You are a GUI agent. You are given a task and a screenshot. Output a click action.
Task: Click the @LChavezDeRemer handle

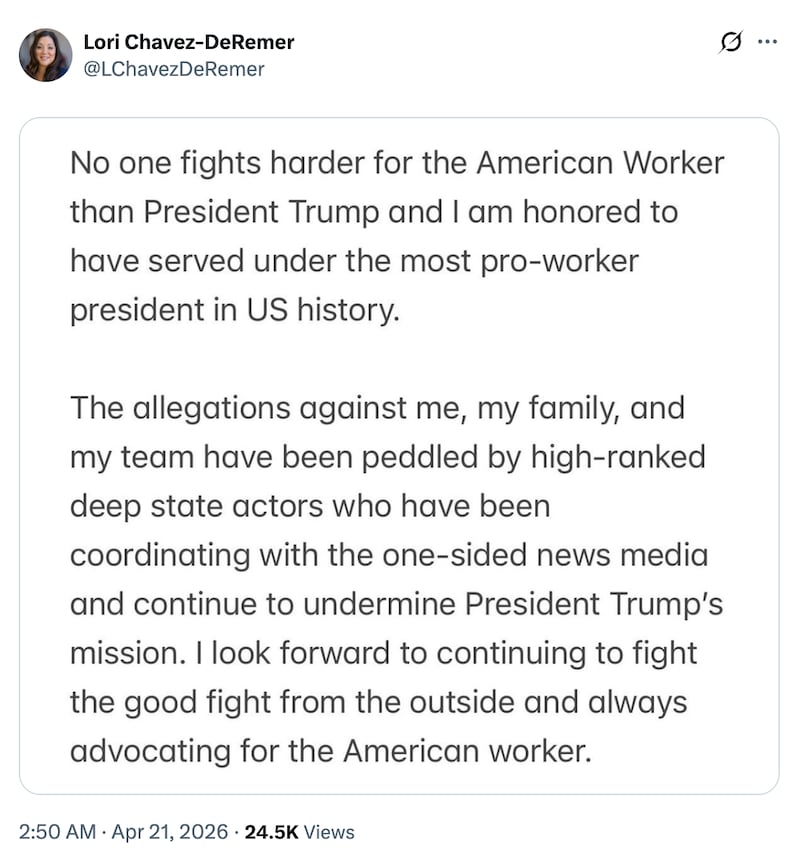point(171,69)
